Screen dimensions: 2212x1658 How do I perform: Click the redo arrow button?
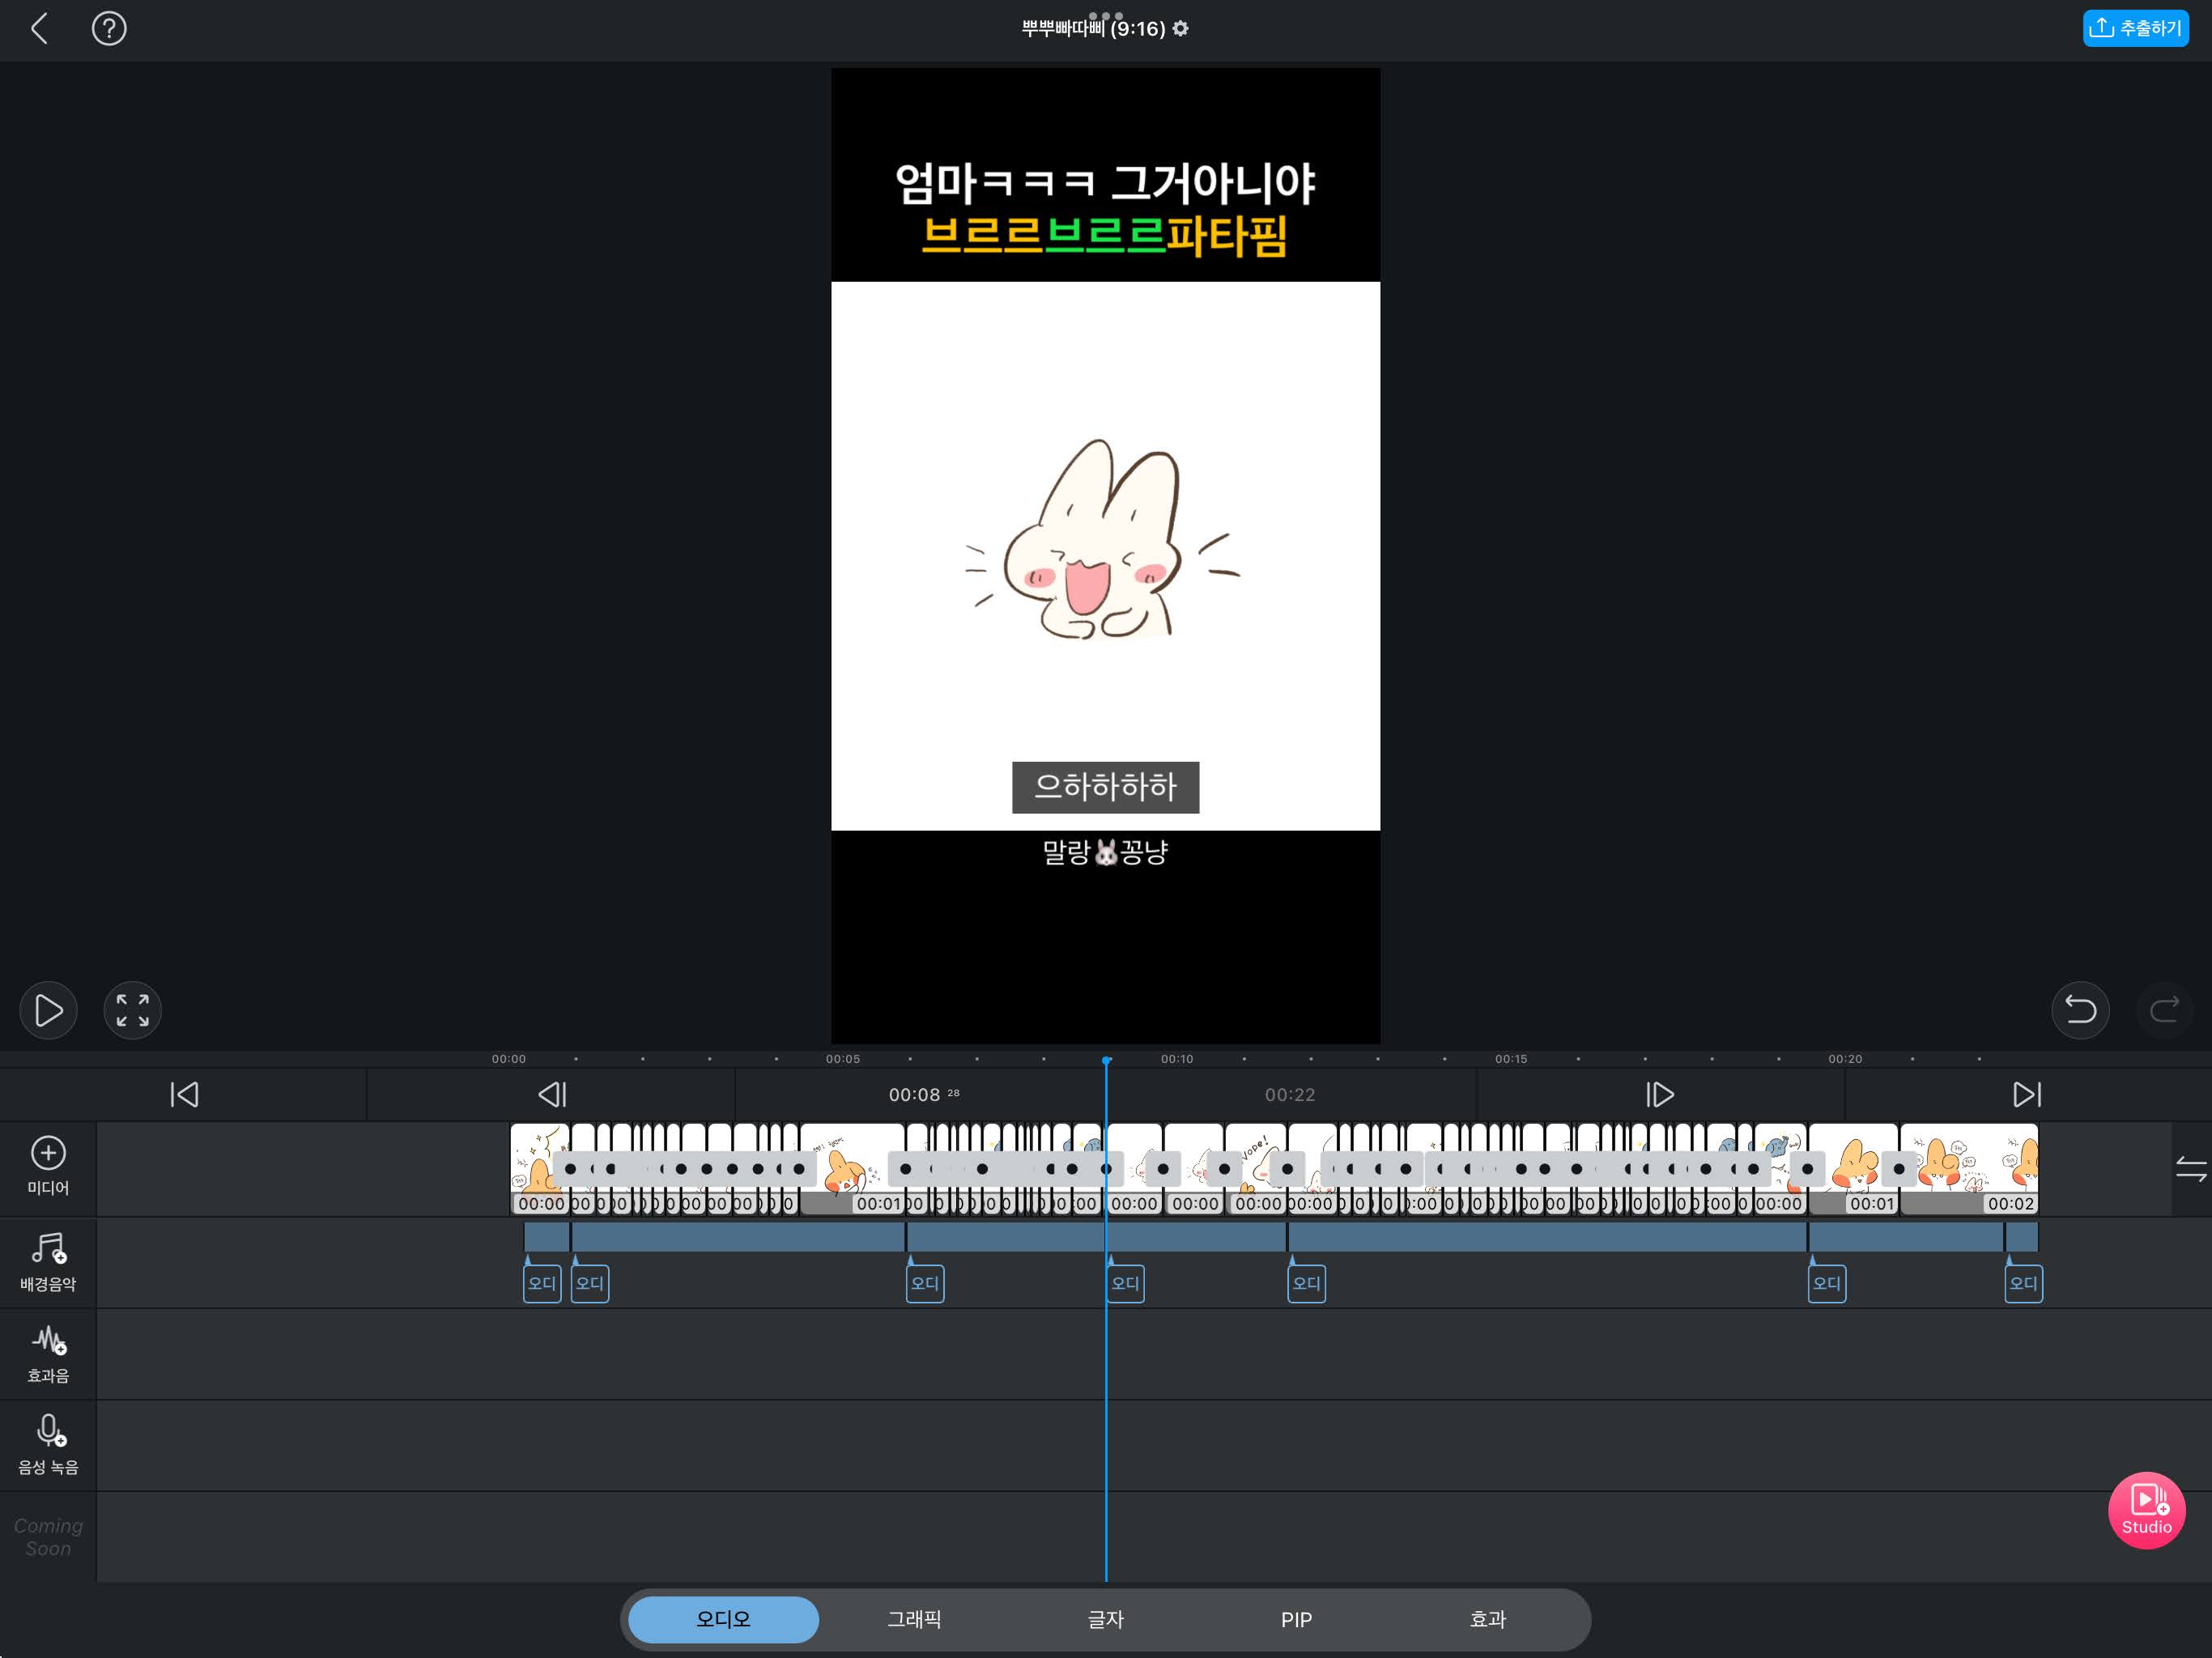(2164, 1010)
